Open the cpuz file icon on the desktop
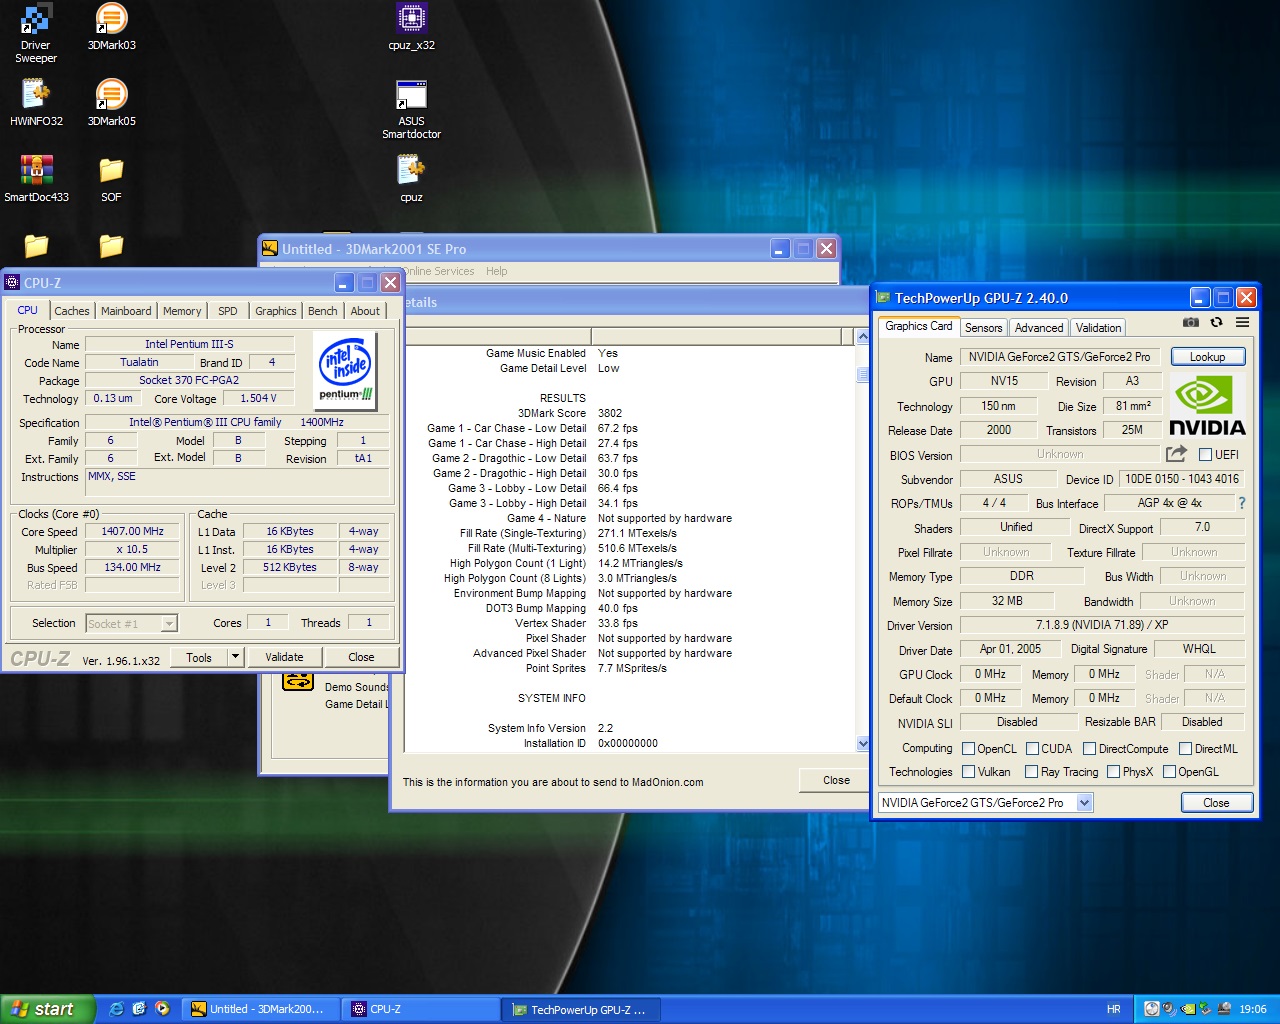The width and height of the screenshot is (1280, 1024). tap(411, 180)
